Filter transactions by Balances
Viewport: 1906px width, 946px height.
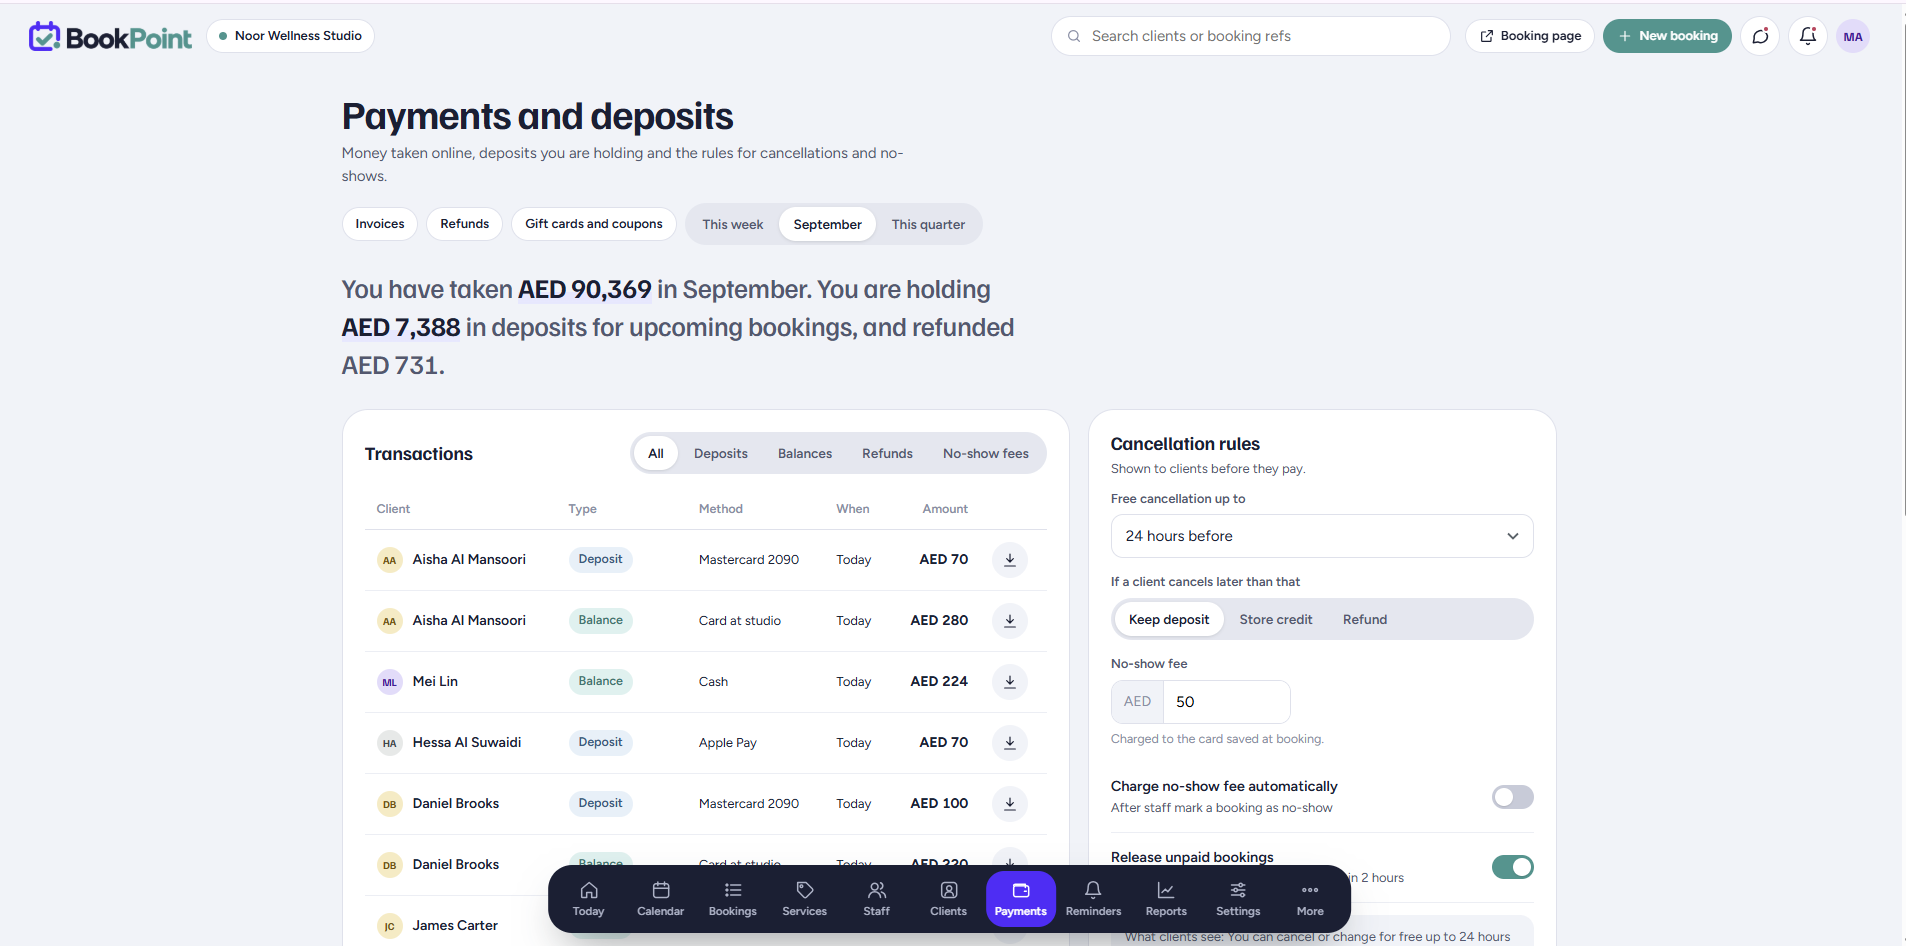[x=805, y=454]
